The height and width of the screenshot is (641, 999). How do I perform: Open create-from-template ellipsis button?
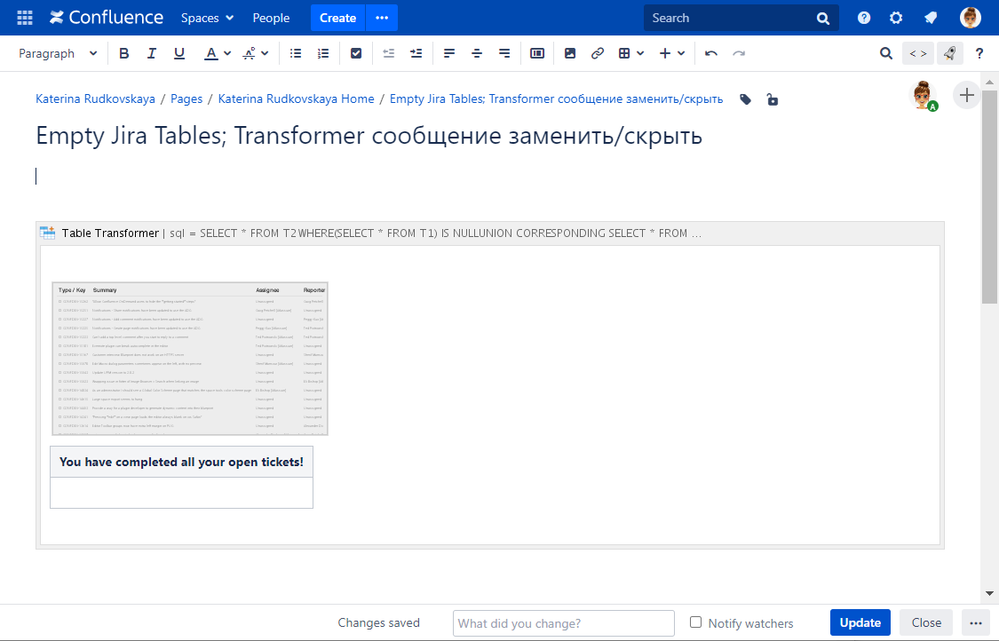tap(382, 18)
